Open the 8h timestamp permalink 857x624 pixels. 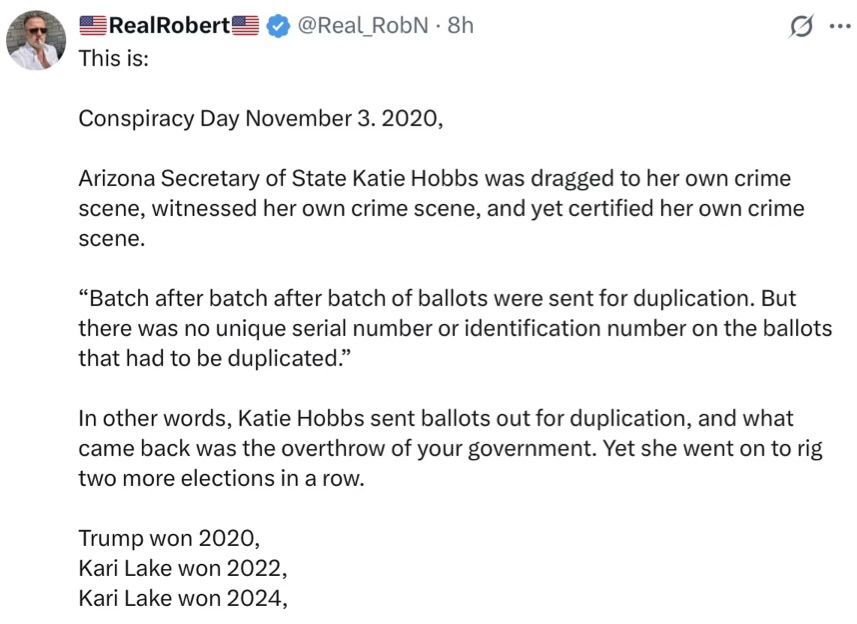pos(460,26)
